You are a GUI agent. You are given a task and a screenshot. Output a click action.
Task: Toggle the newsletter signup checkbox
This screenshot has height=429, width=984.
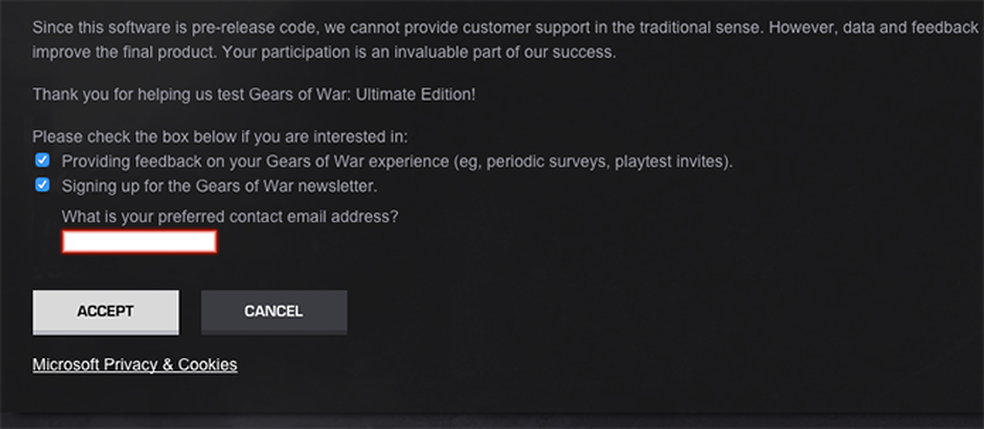point(42,185)
